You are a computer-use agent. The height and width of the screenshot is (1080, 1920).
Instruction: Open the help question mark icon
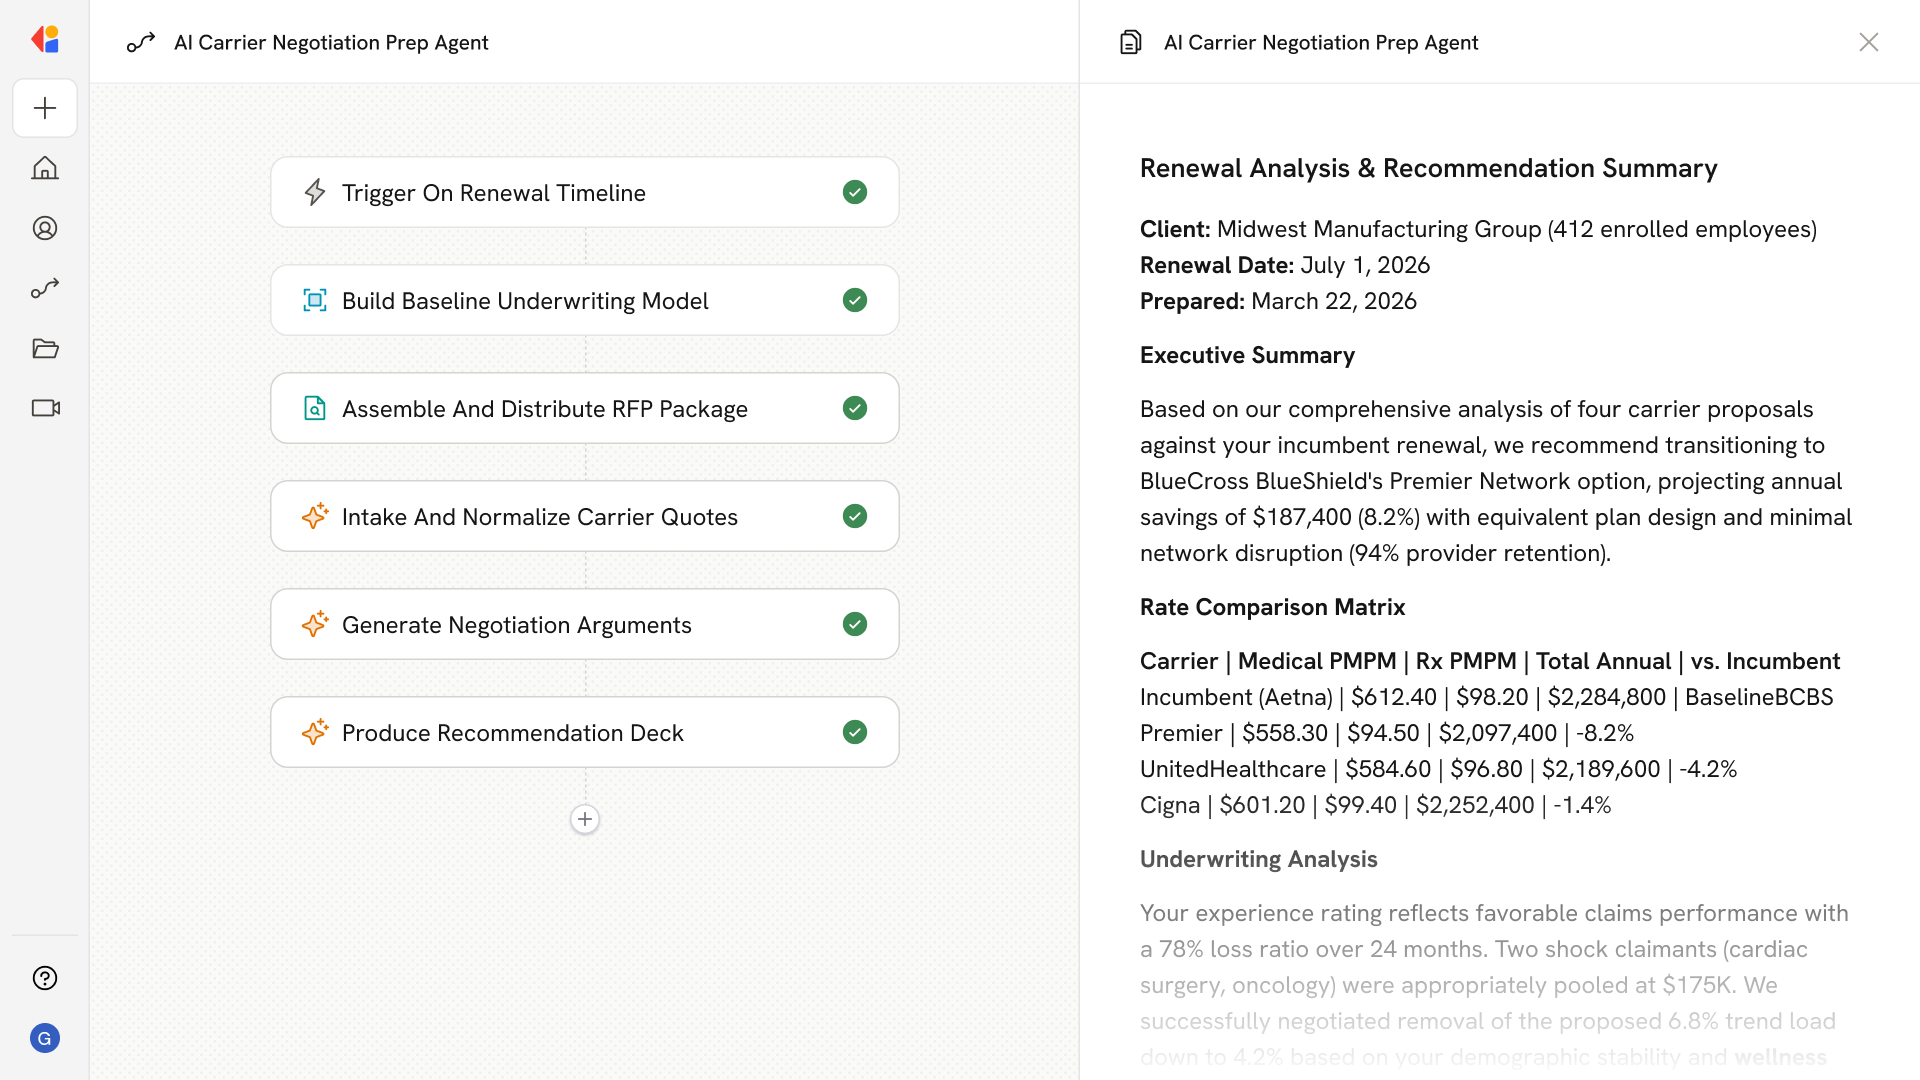(x=45, y=978)
